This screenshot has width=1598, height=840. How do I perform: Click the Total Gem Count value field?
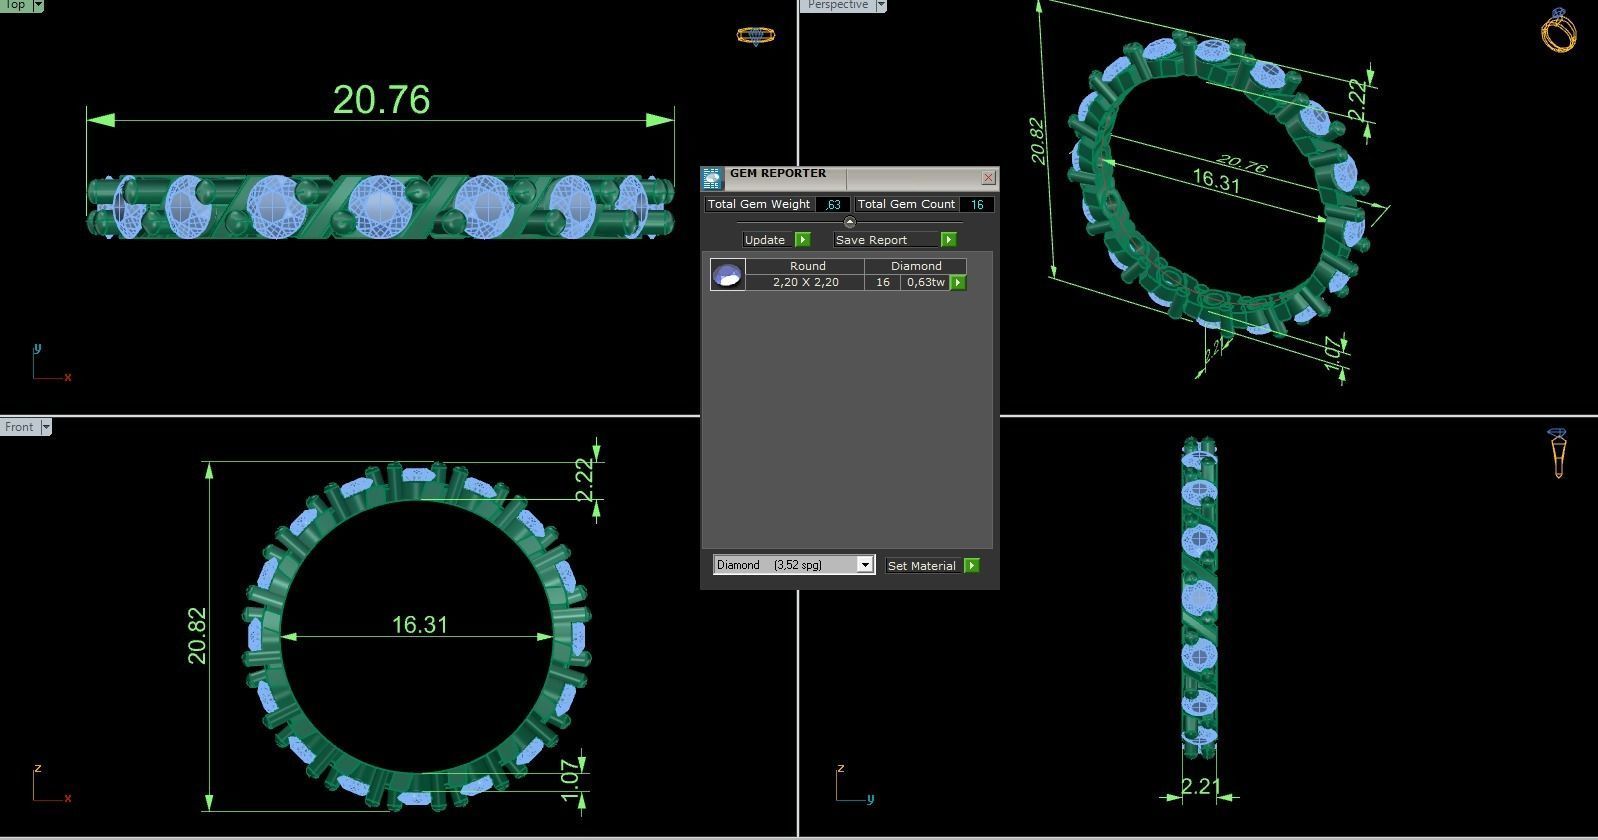pos(977,204)
